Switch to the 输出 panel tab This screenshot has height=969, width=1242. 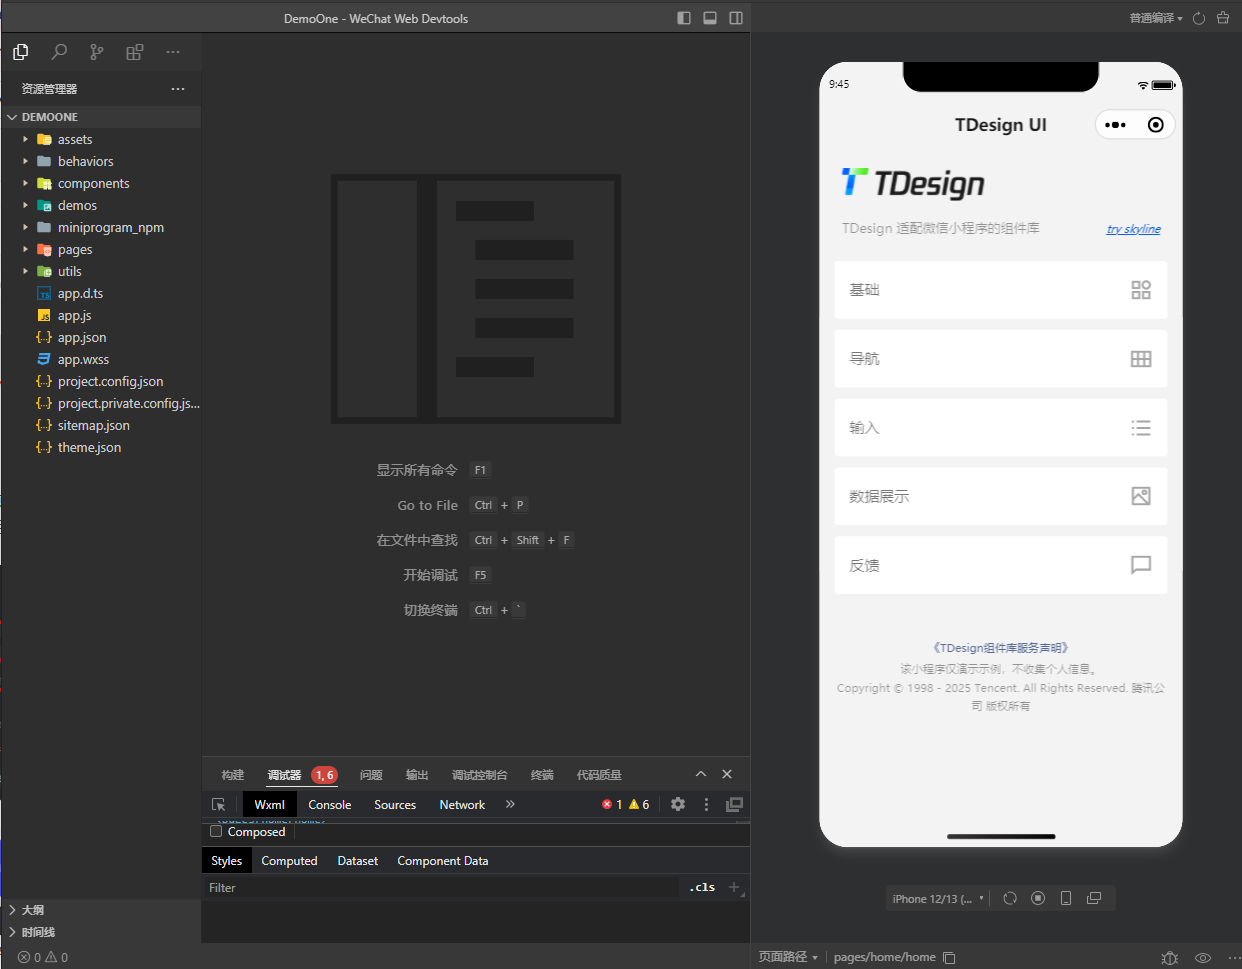pyautogui.click(x=417, y=775)
